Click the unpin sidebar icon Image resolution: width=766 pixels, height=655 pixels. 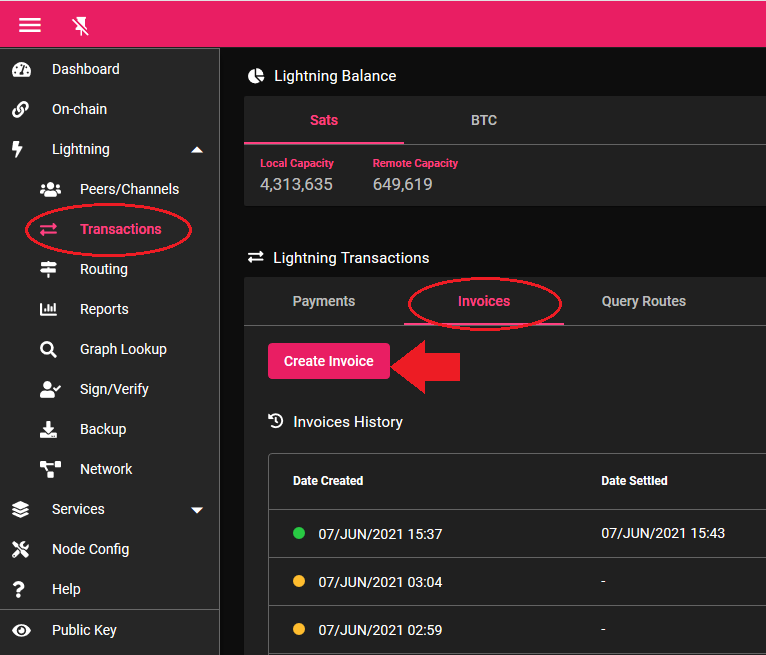pos(80,25)
